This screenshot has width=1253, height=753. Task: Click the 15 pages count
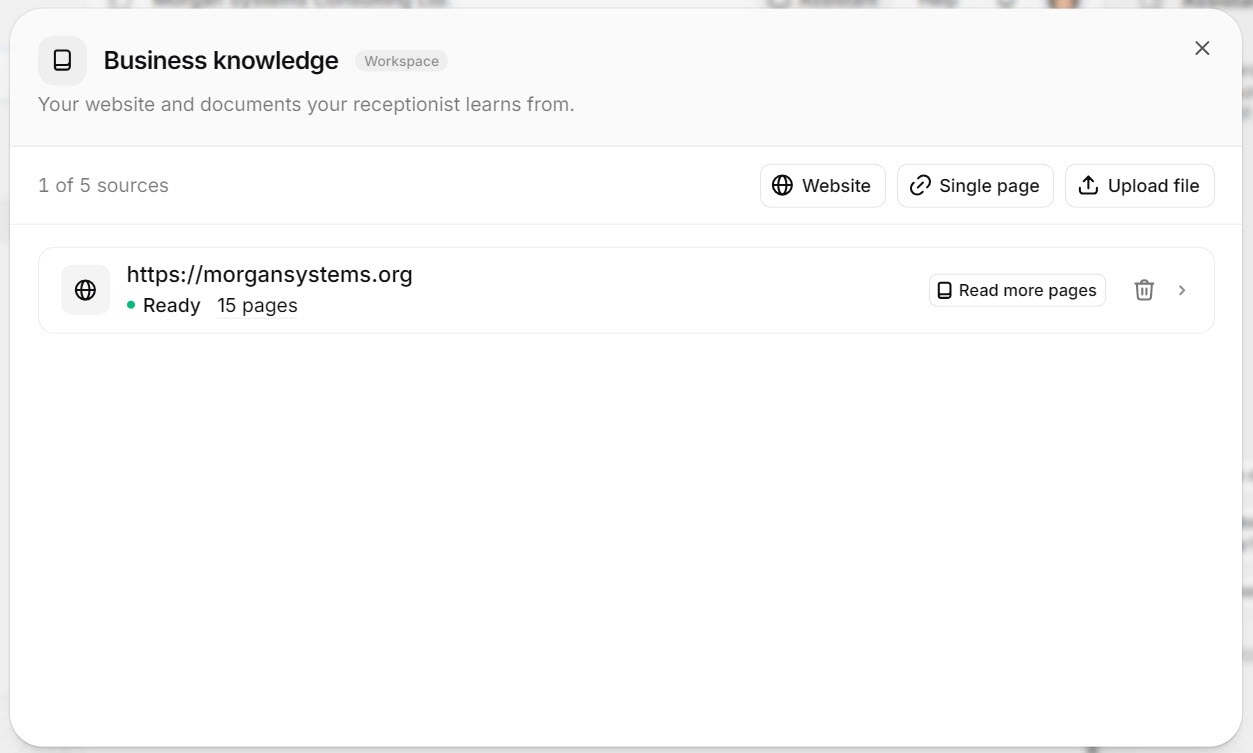click(257, 306)
